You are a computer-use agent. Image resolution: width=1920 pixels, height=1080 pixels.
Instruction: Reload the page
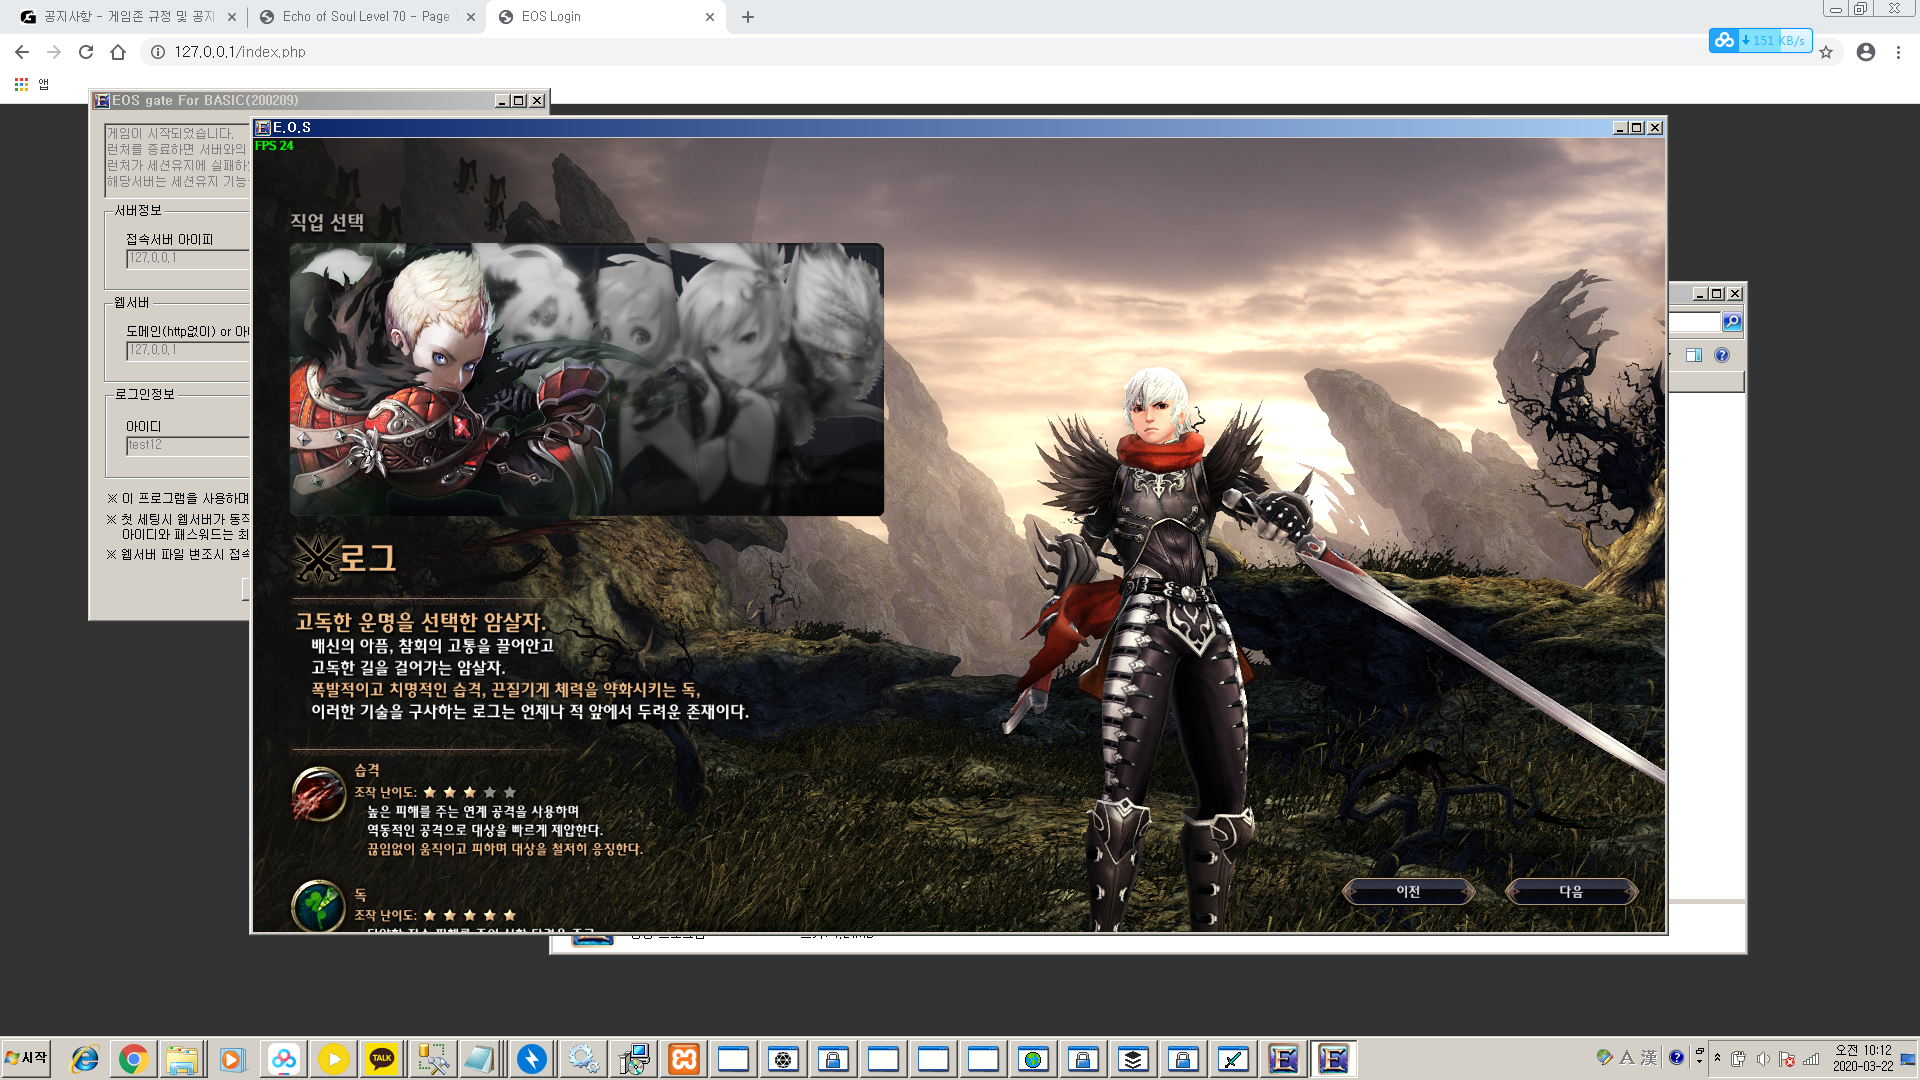click(86, 52)
